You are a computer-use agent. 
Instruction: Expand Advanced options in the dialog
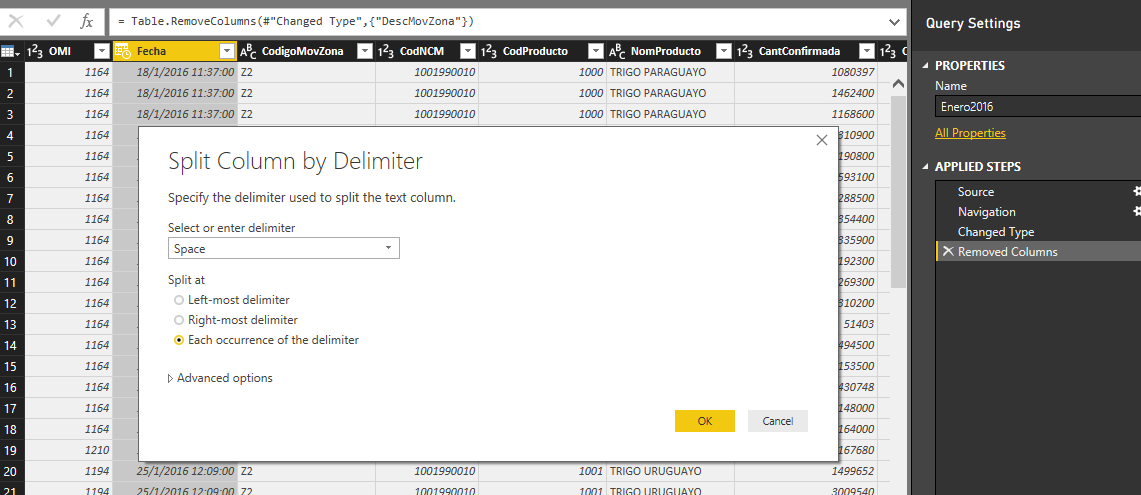click(x=220, y=378)
